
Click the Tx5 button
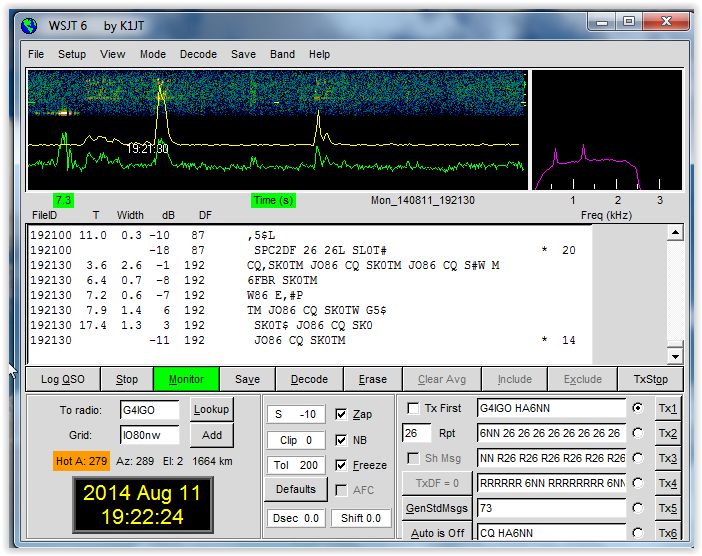tap(668, 508)
